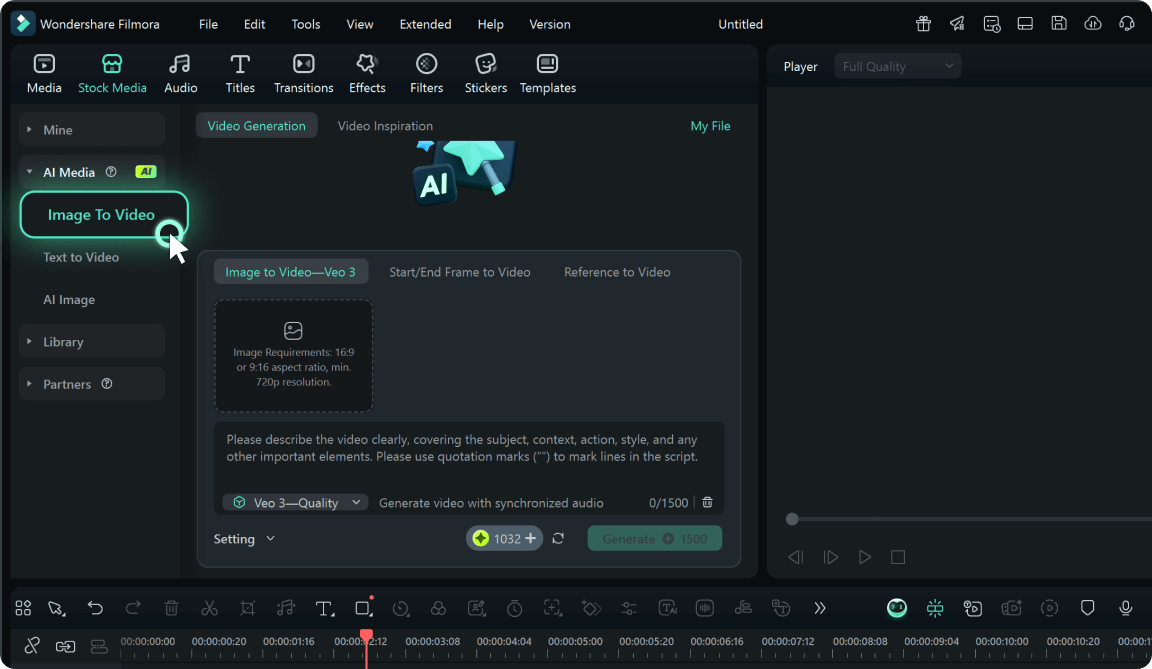This screenshot has height=669, width=1152.
Task: Click the redo arrow in timeline toolbar
Action: [x=133, y=608]
